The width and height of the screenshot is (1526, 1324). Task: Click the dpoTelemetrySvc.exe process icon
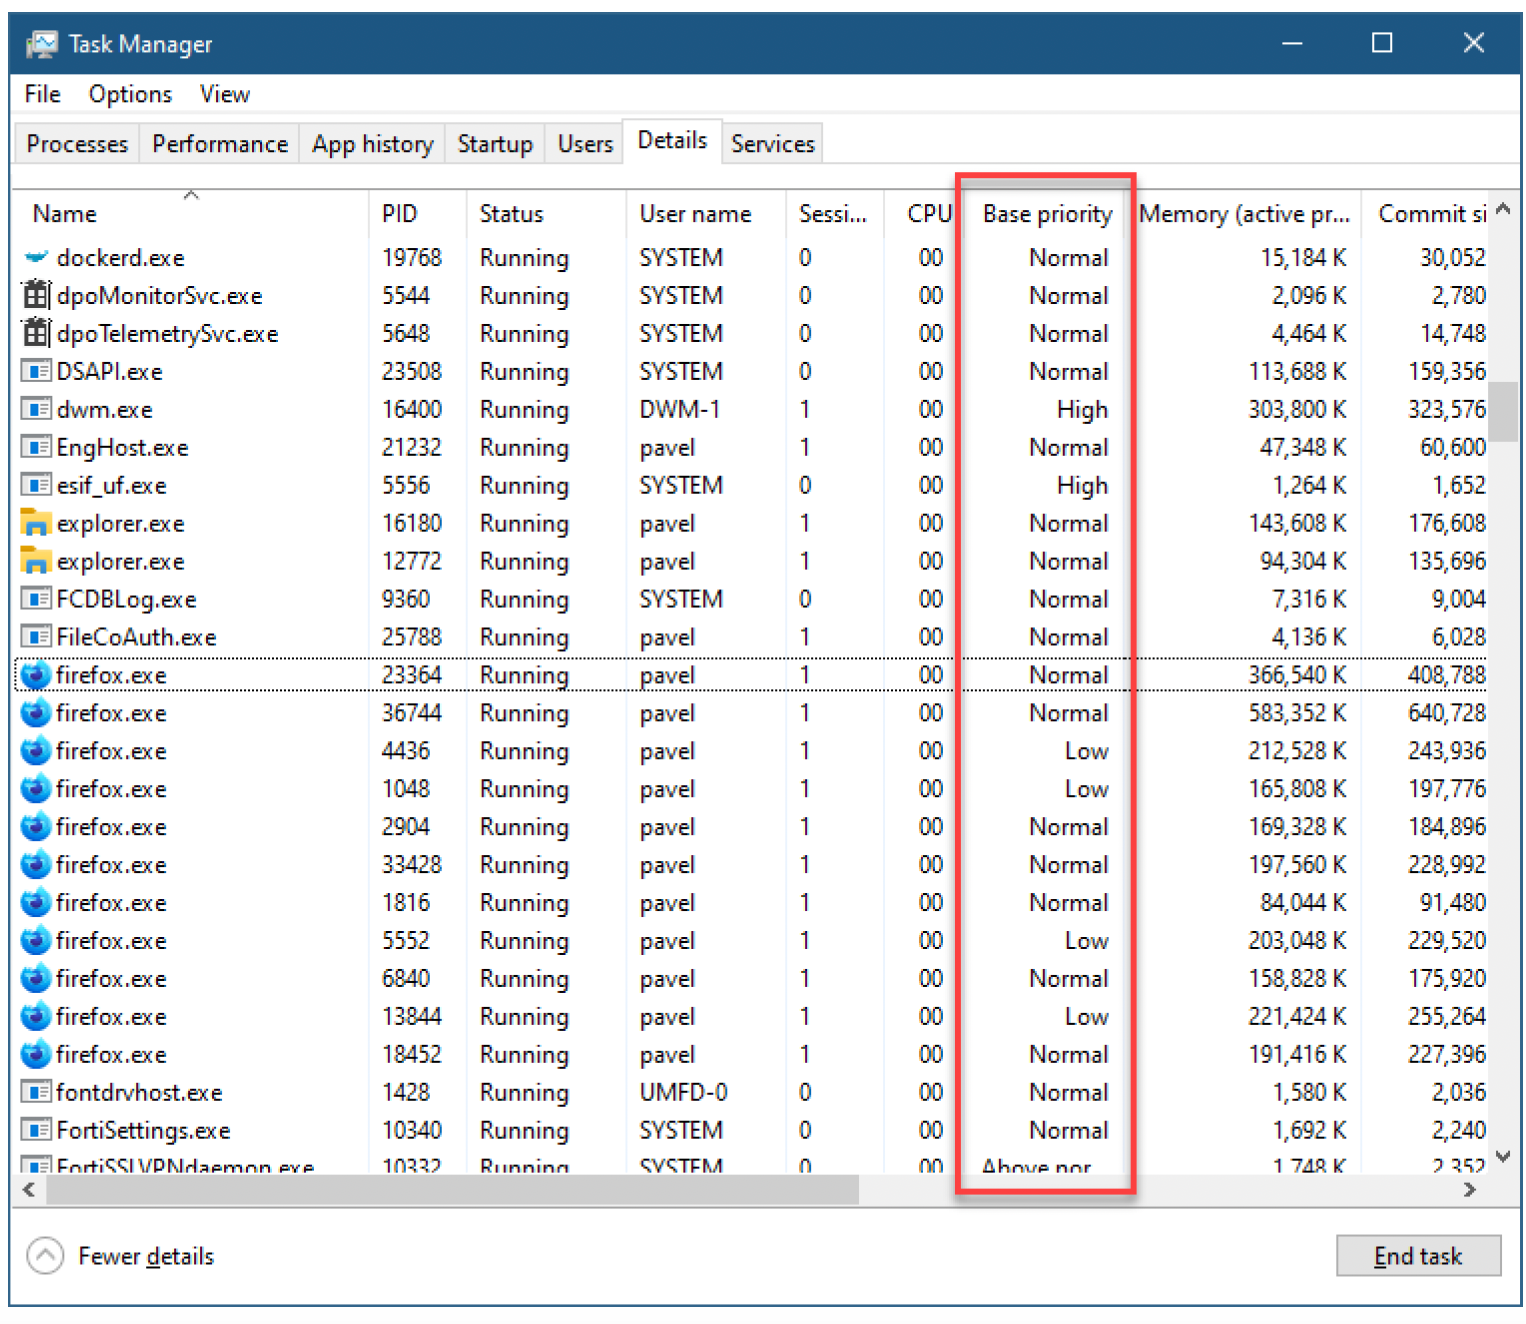[36, 333]
